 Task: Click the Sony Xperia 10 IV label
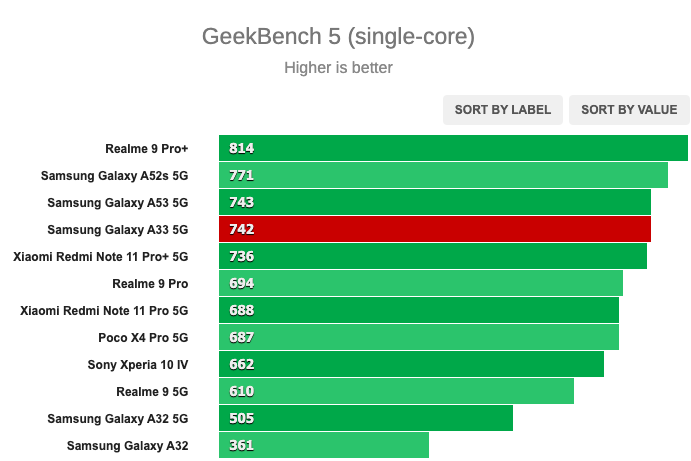pyautogui.click(x=137, y=364)
